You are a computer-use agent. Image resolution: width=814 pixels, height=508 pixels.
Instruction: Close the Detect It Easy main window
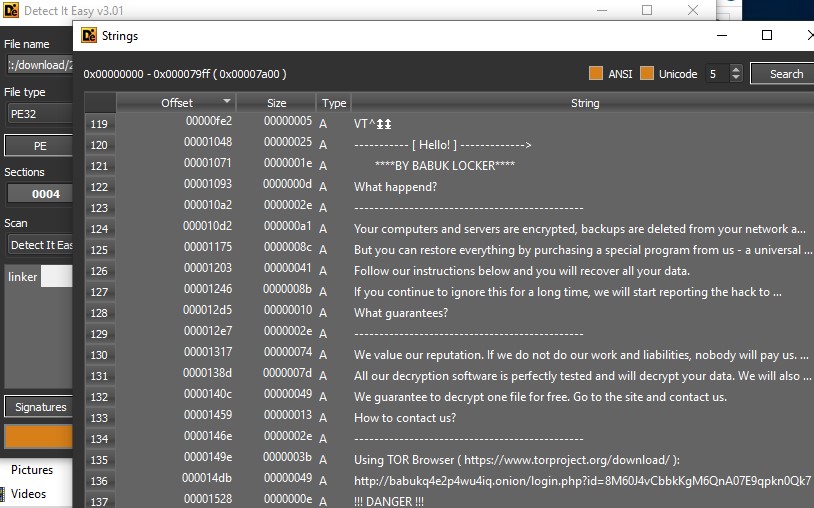[x=693, y=10]
